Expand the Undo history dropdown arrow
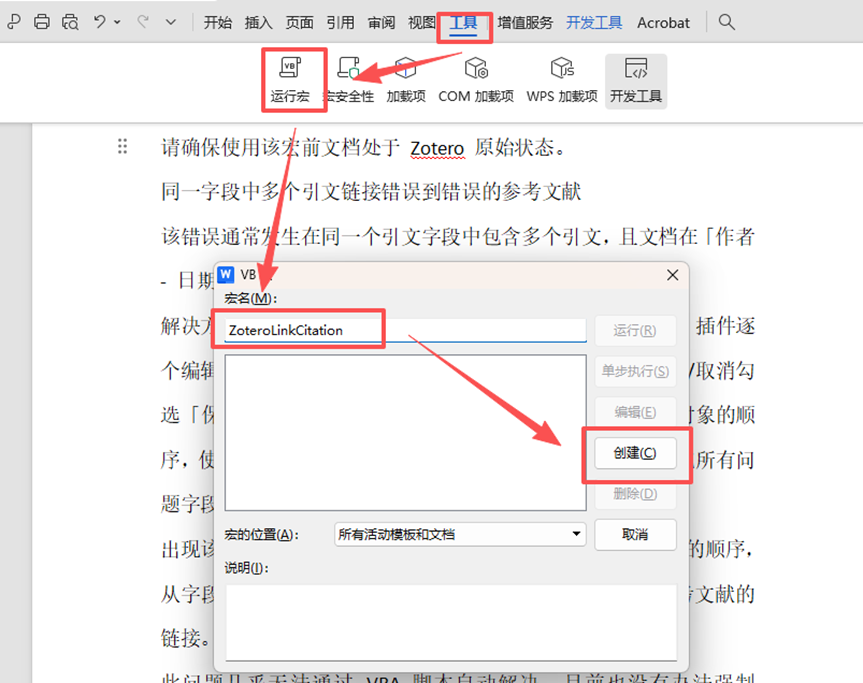Viewport: 863px width, 683px height. tap(115, 21)
